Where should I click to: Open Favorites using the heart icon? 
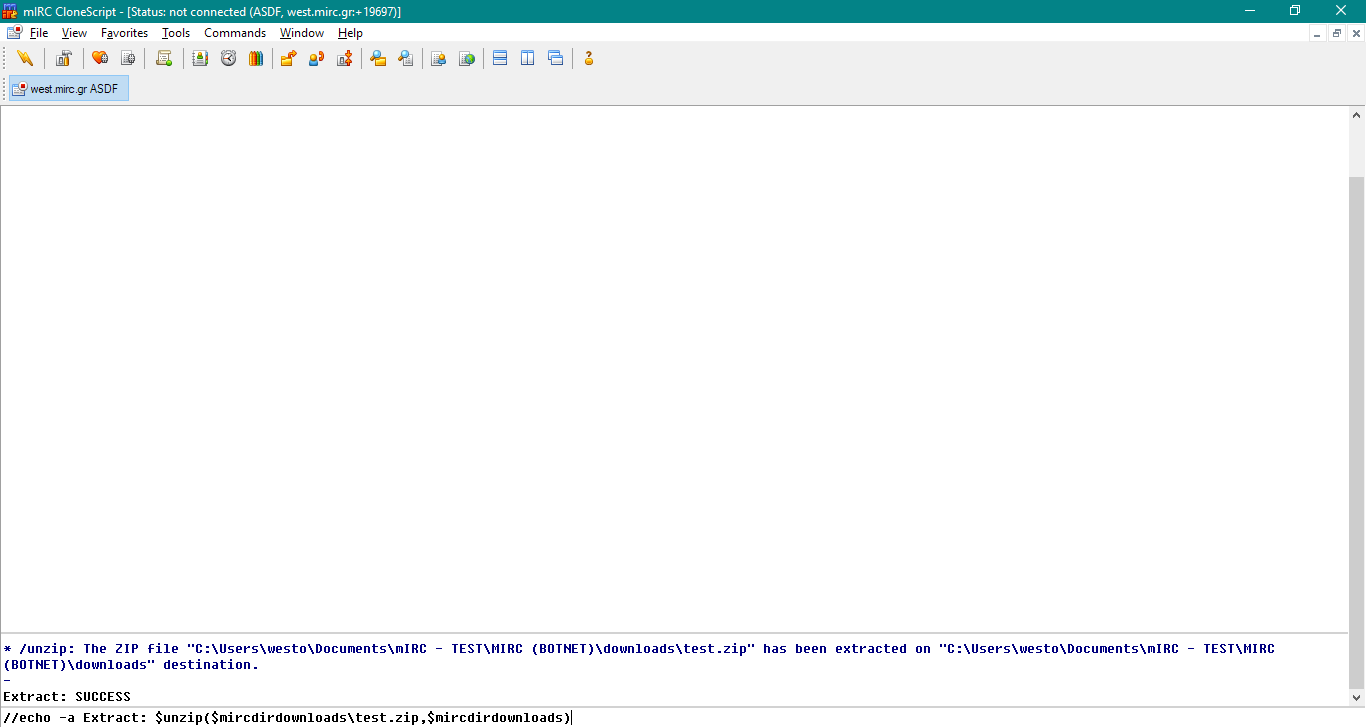point(100,59)
